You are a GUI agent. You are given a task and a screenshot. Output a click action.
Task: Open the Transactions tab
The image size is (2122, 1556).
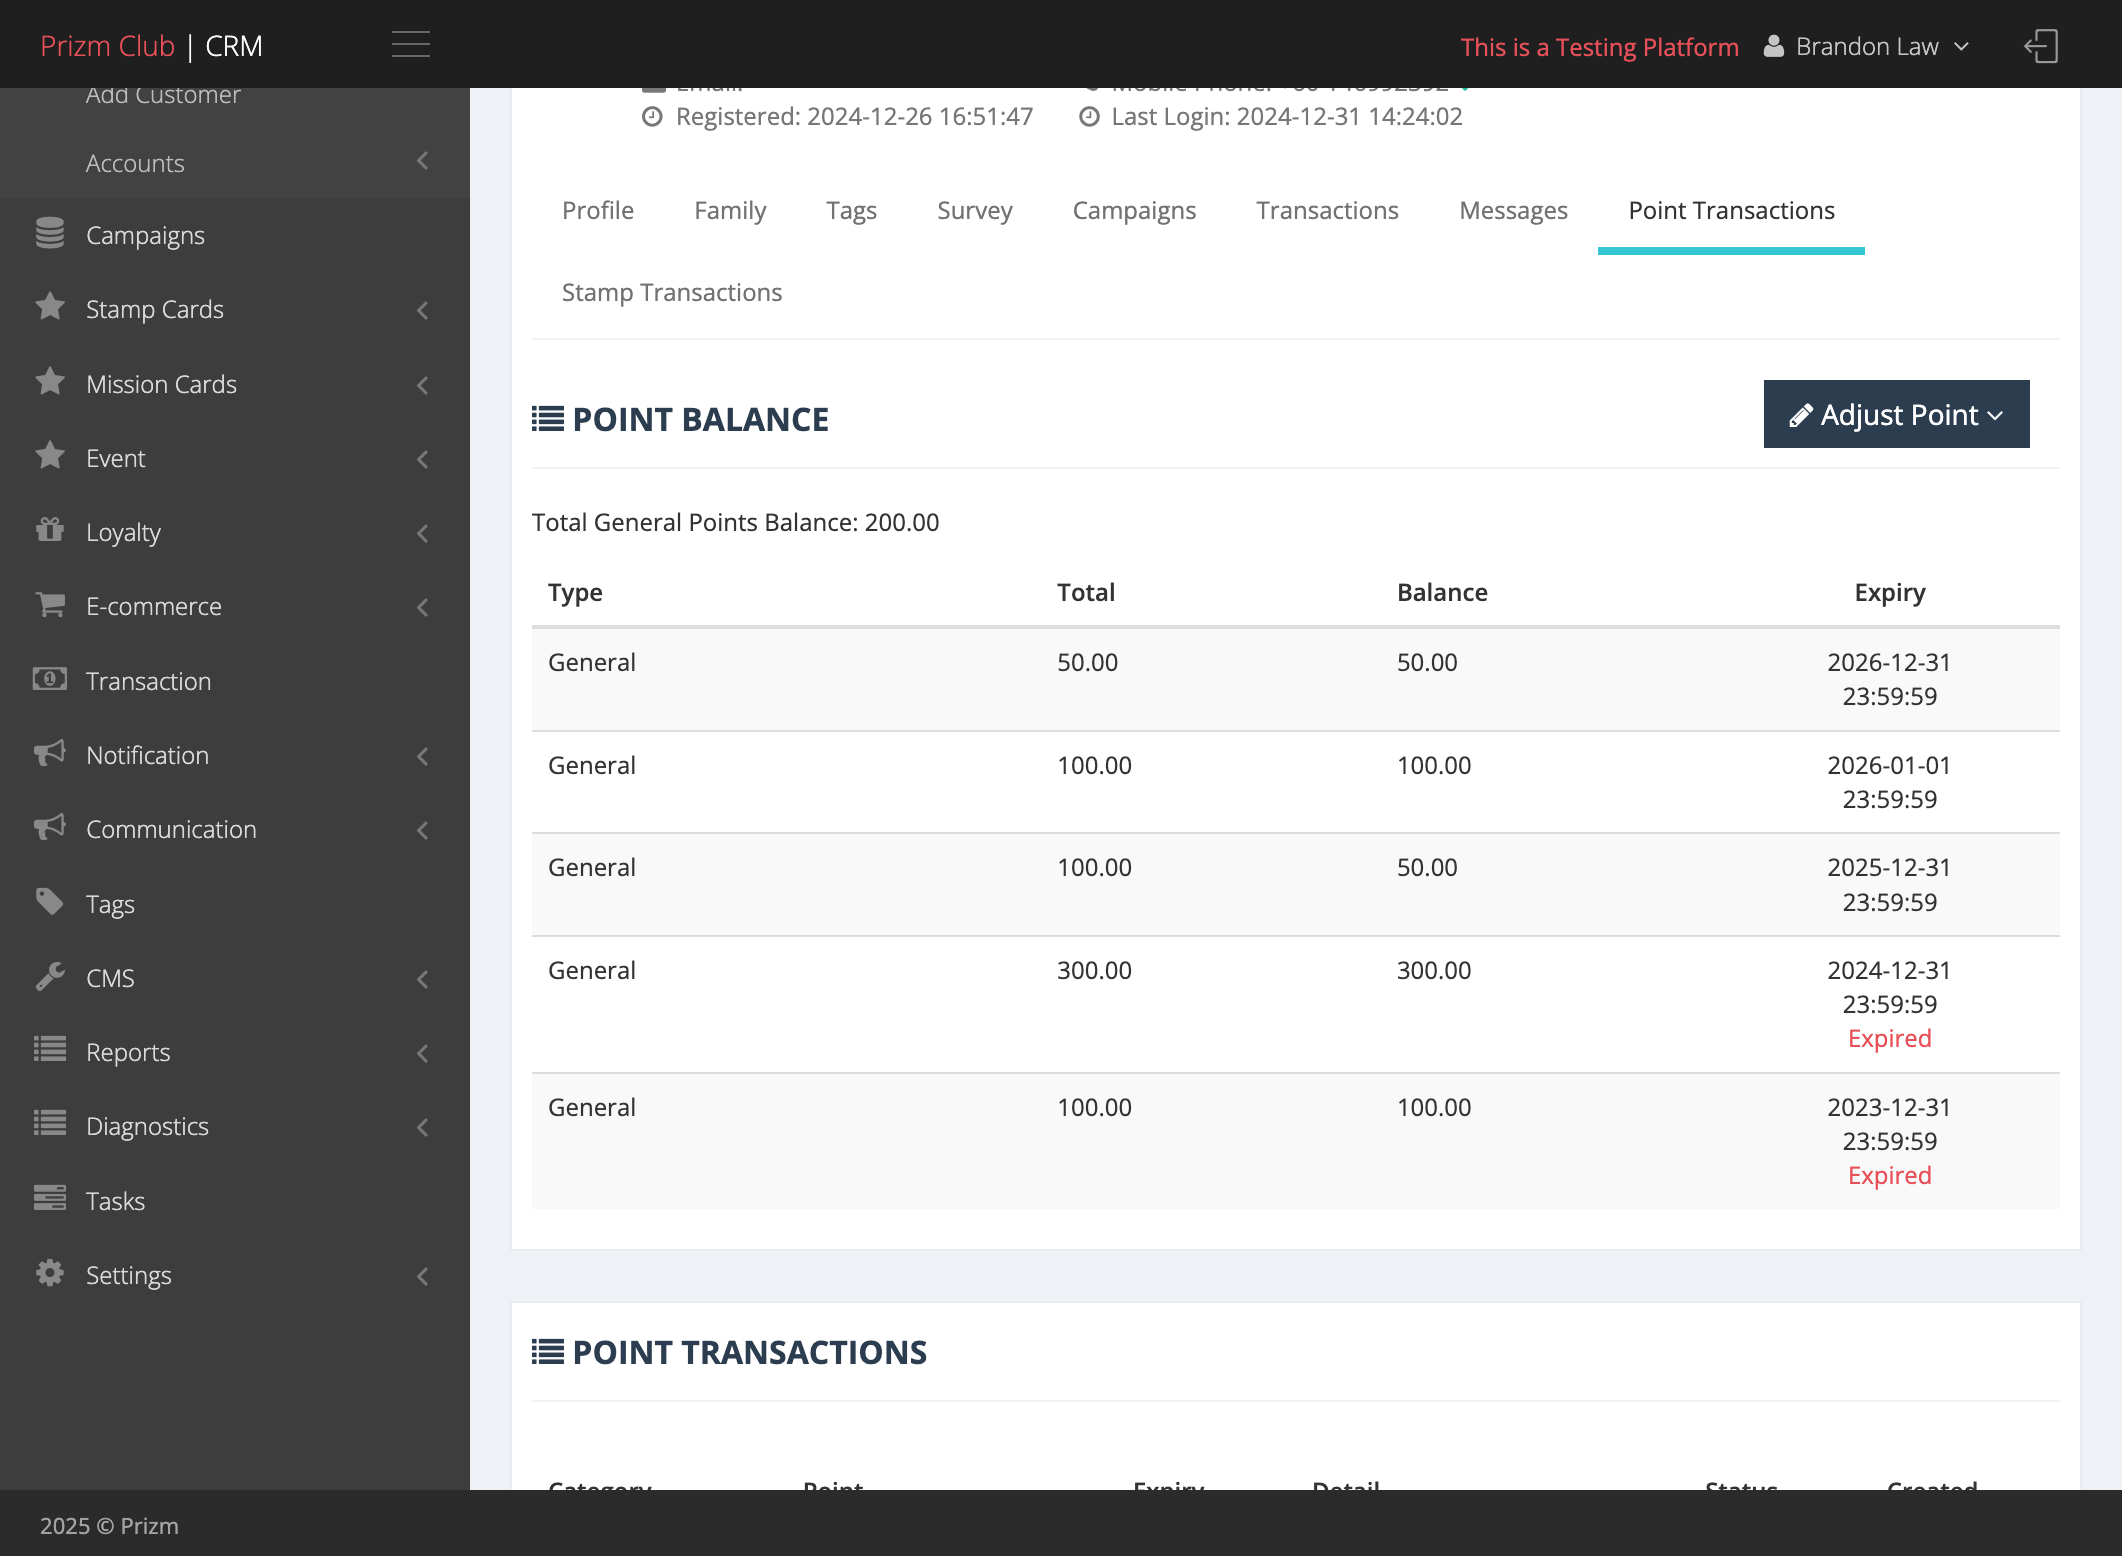[x=1327, y=210]
